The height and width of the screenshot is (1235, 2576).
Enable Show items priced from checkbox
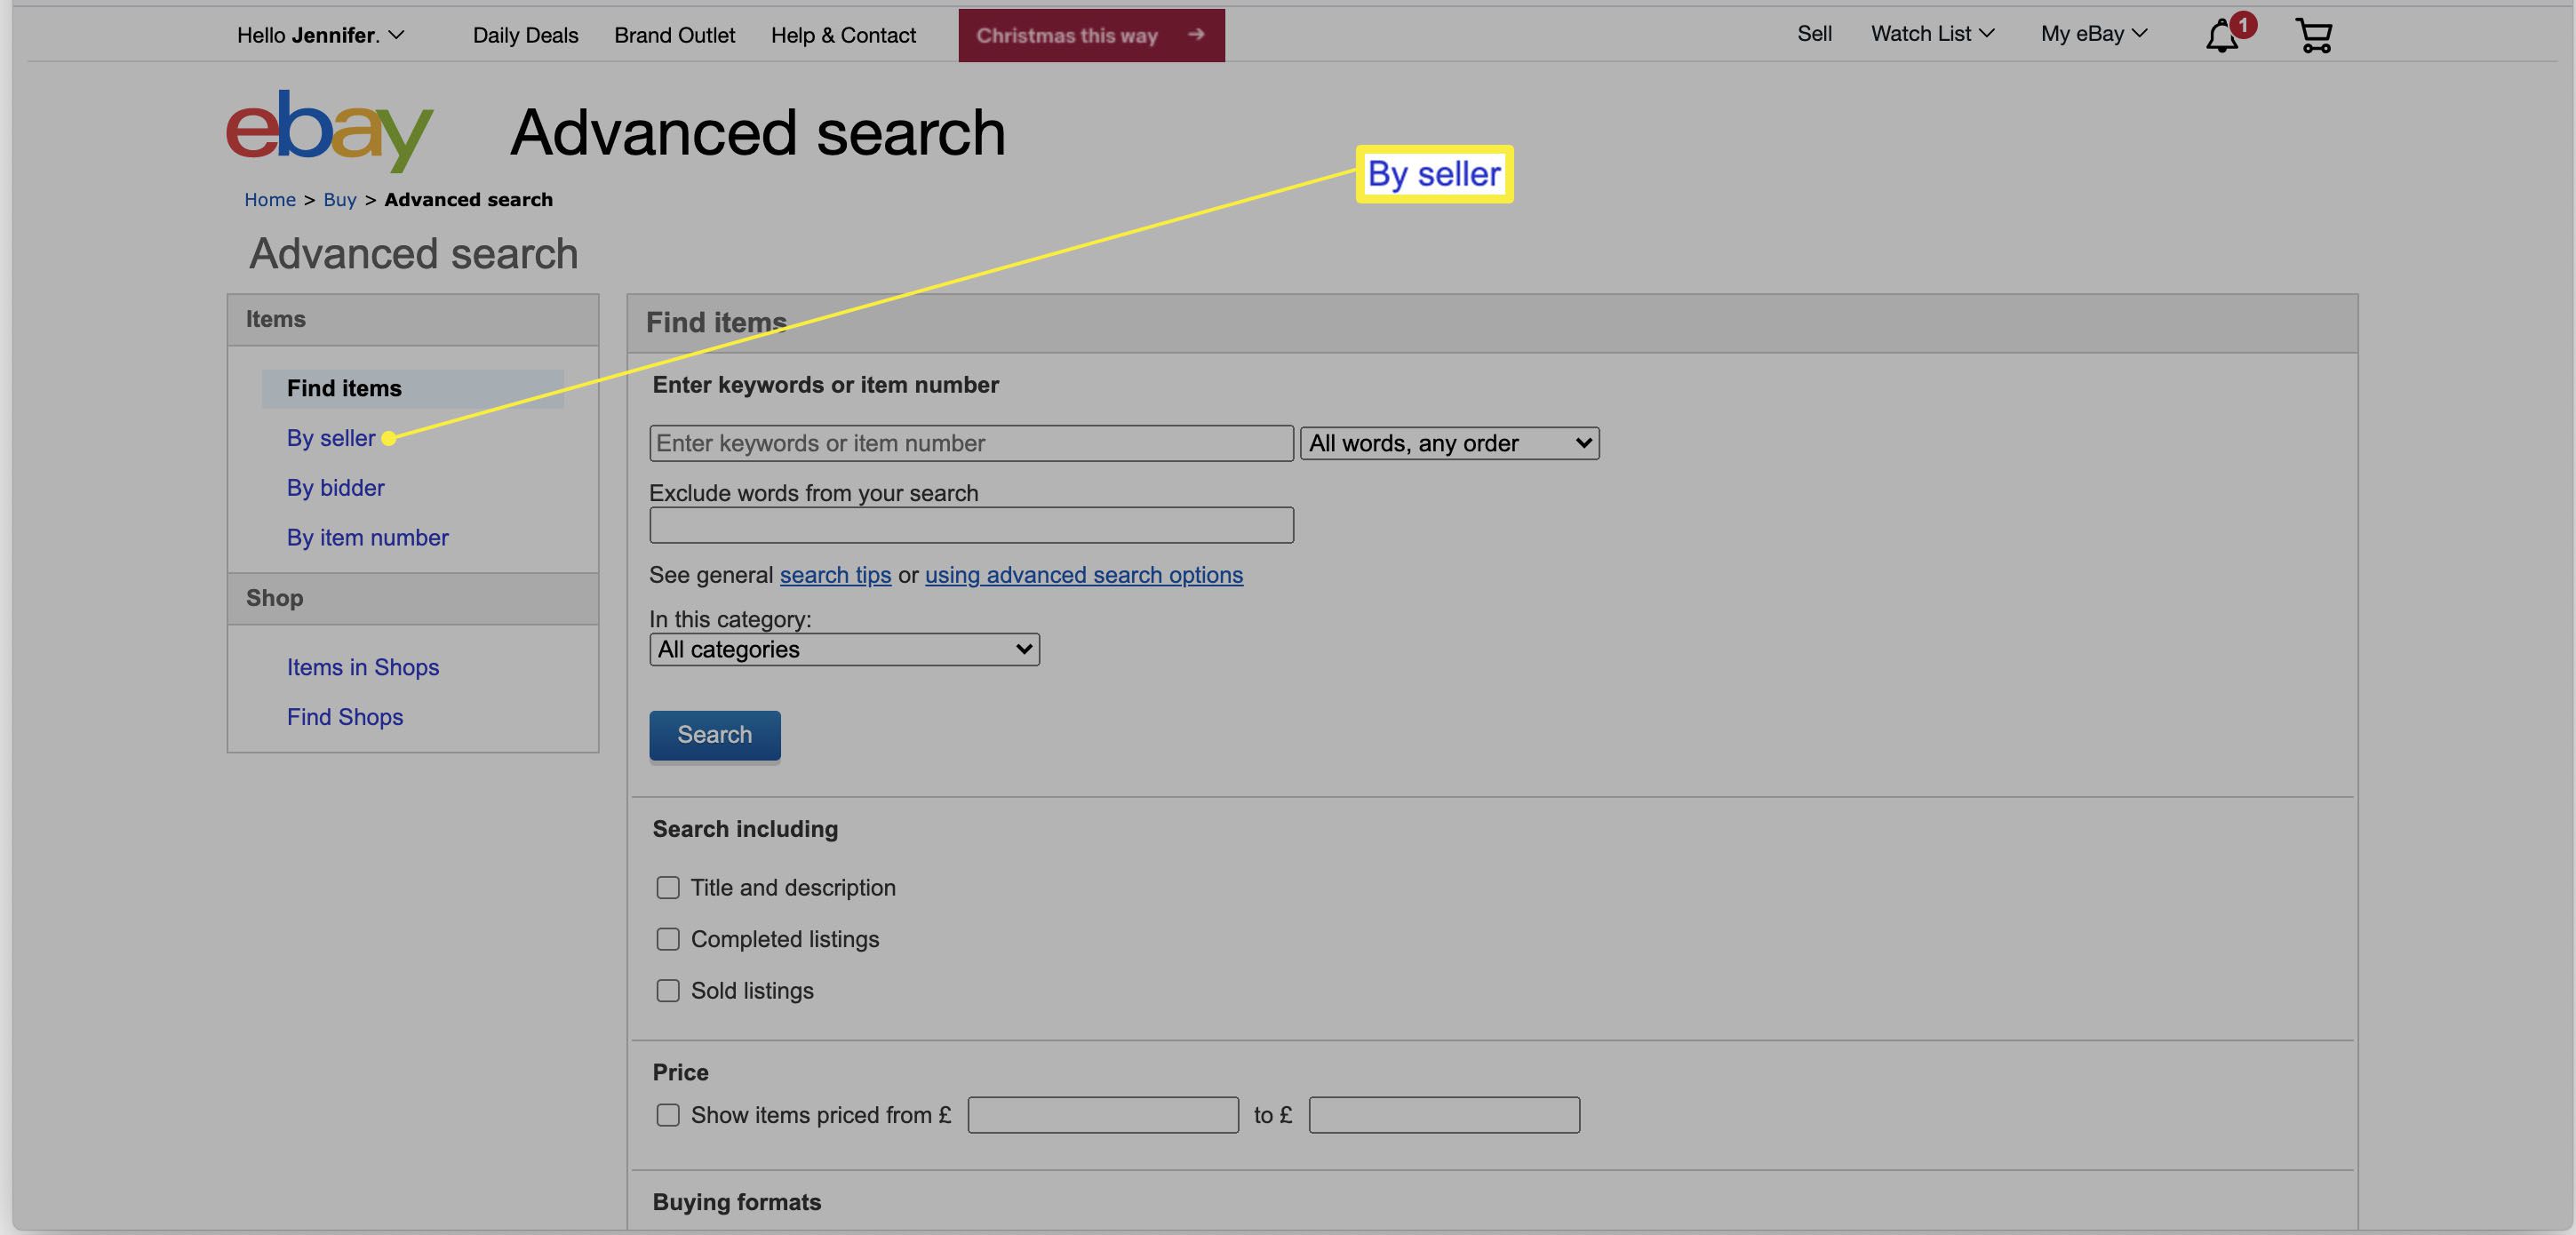tap(666, 1115)
